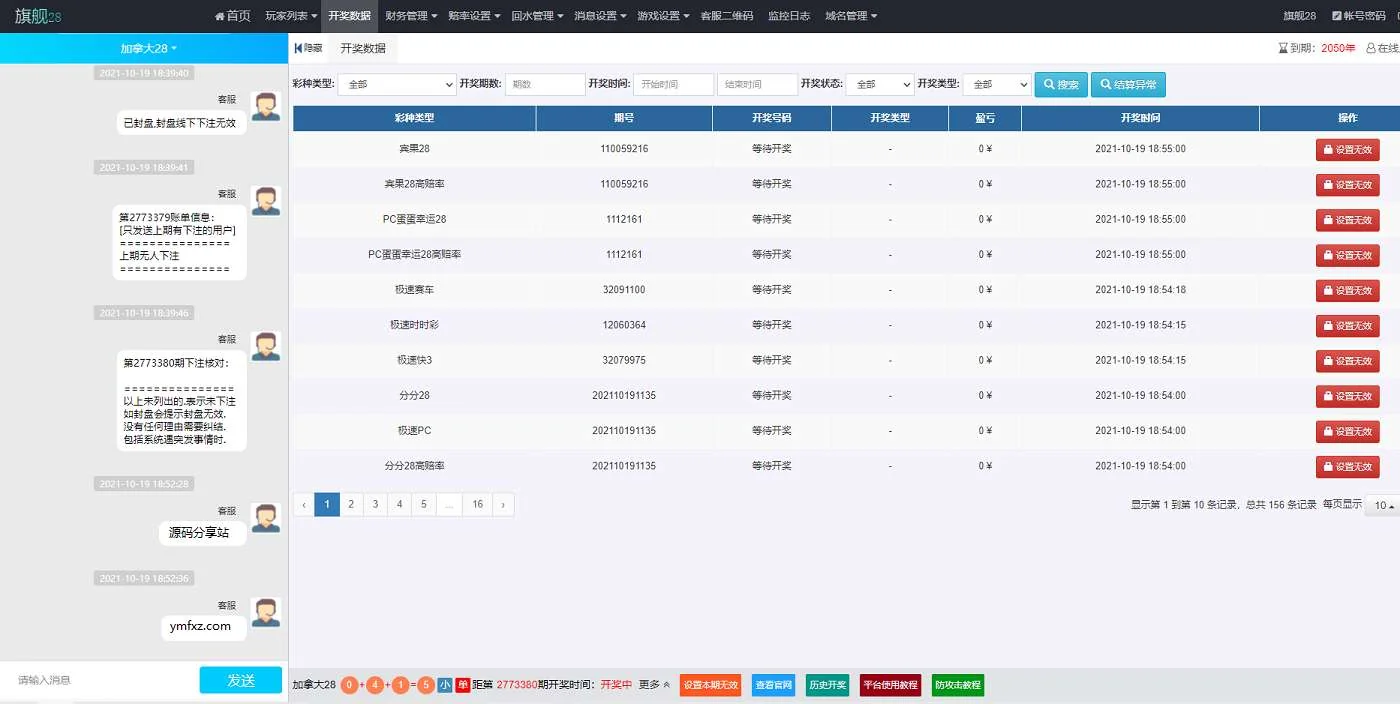
Task: Click the 发送 send button
Action: [x=240, y=678]
